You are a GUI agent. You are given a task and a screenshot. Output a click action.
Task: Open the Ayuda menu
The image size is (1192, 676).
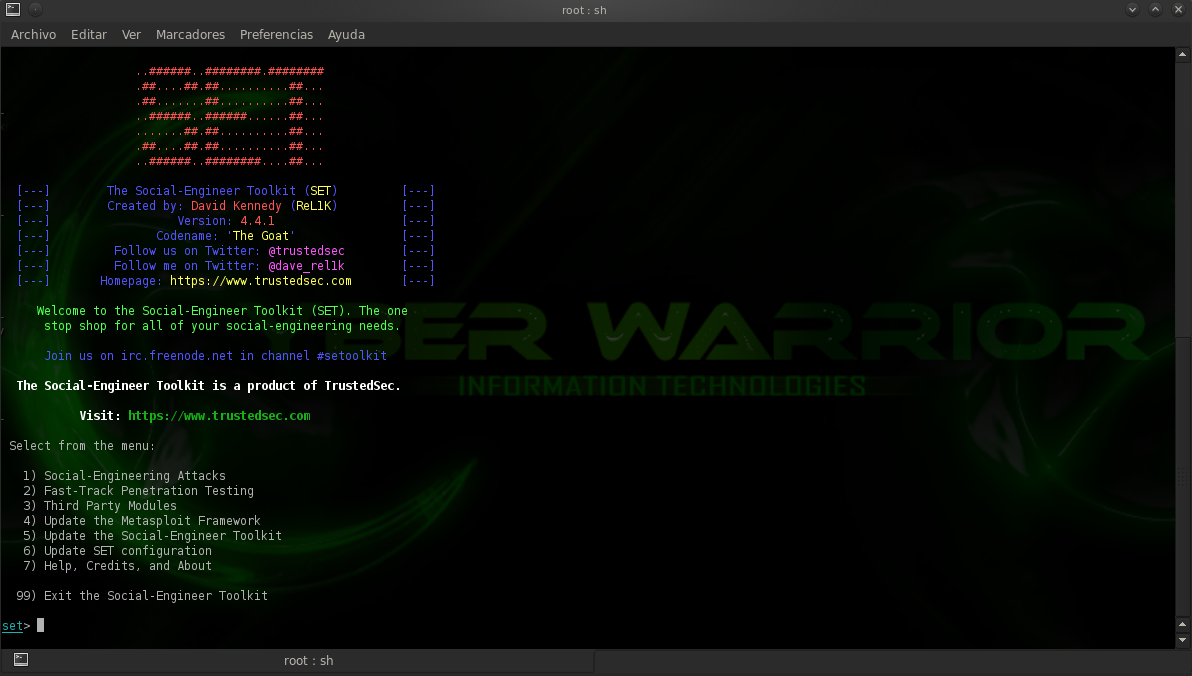click(346, 34)
